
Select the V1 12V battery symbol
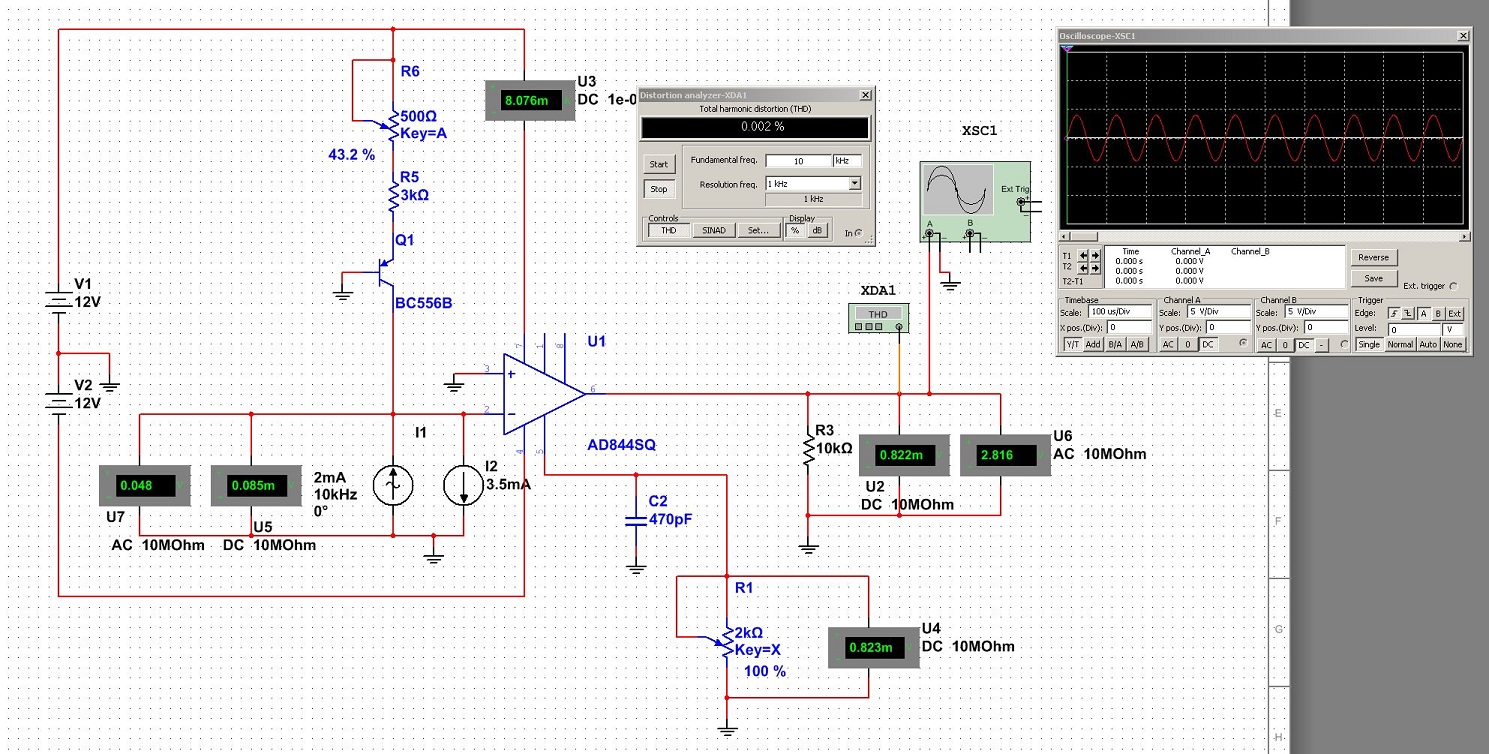(59, 301)
